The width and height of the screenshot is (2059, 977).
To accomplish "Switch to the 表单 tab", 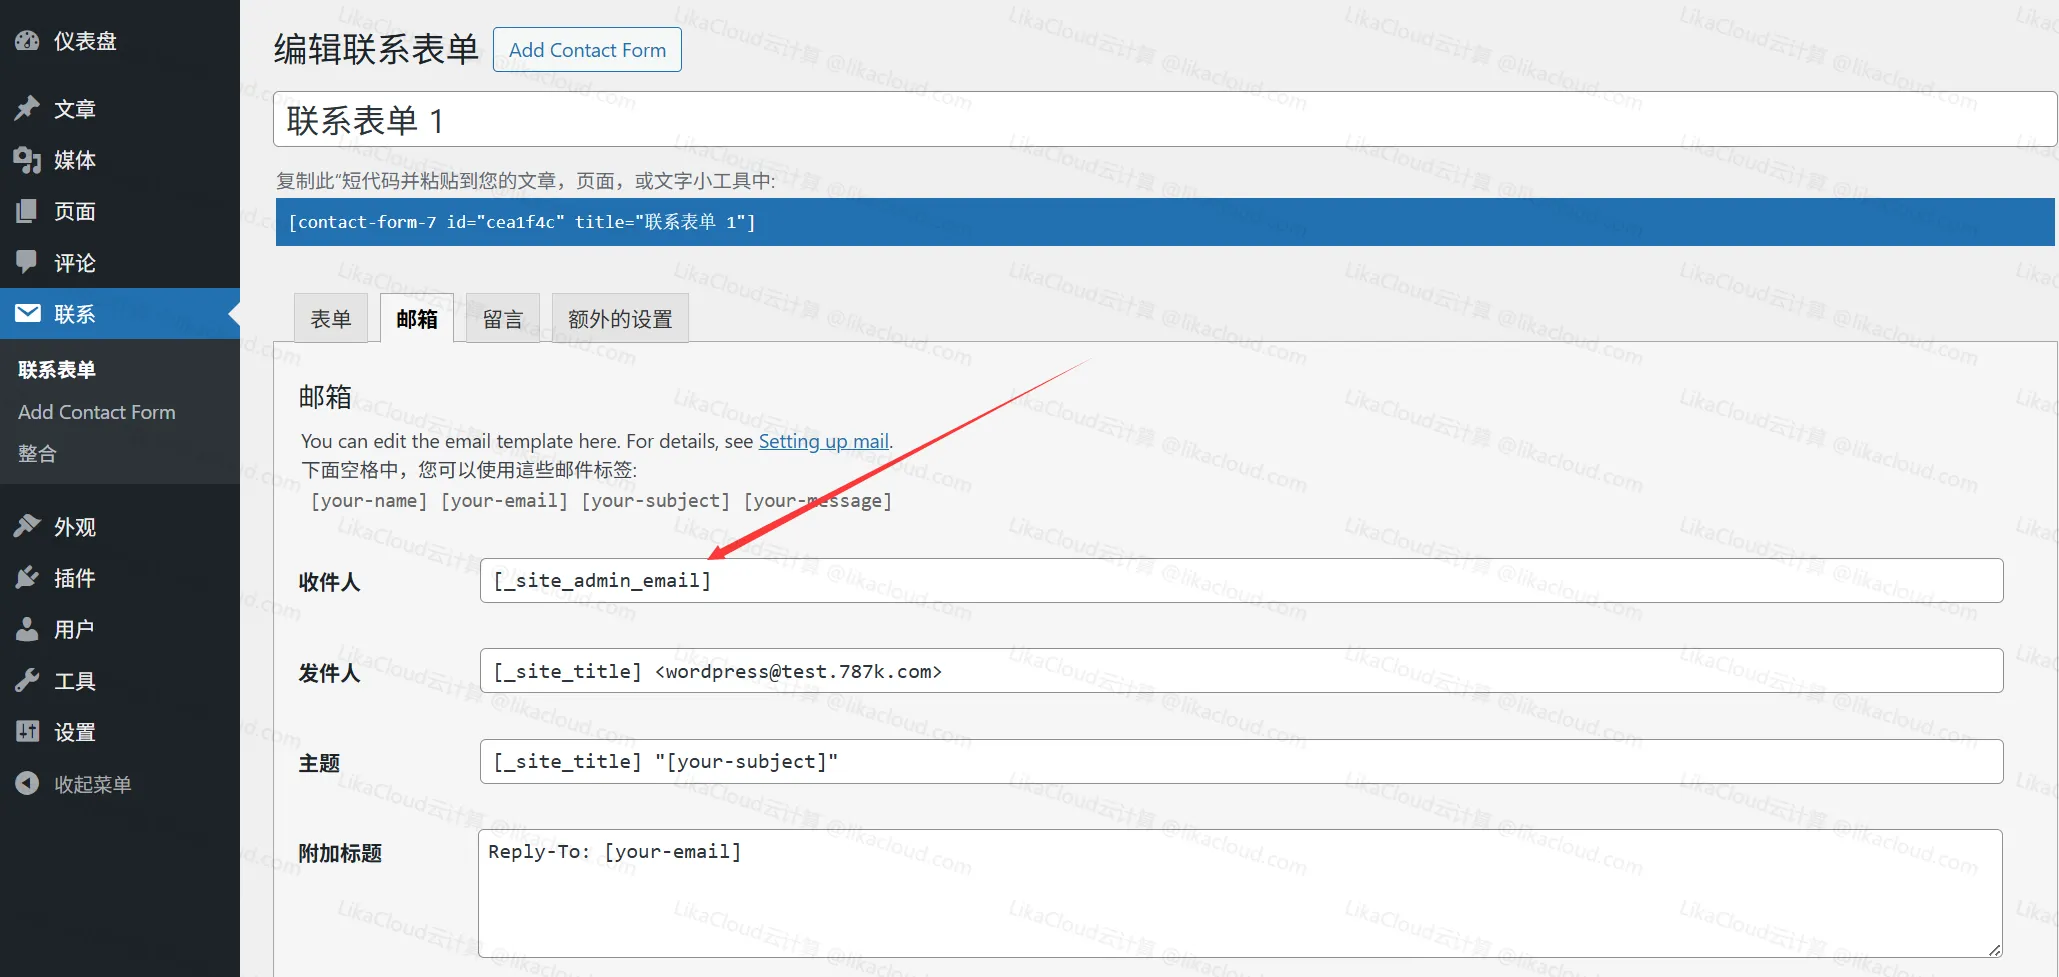I will pos(330,318).
